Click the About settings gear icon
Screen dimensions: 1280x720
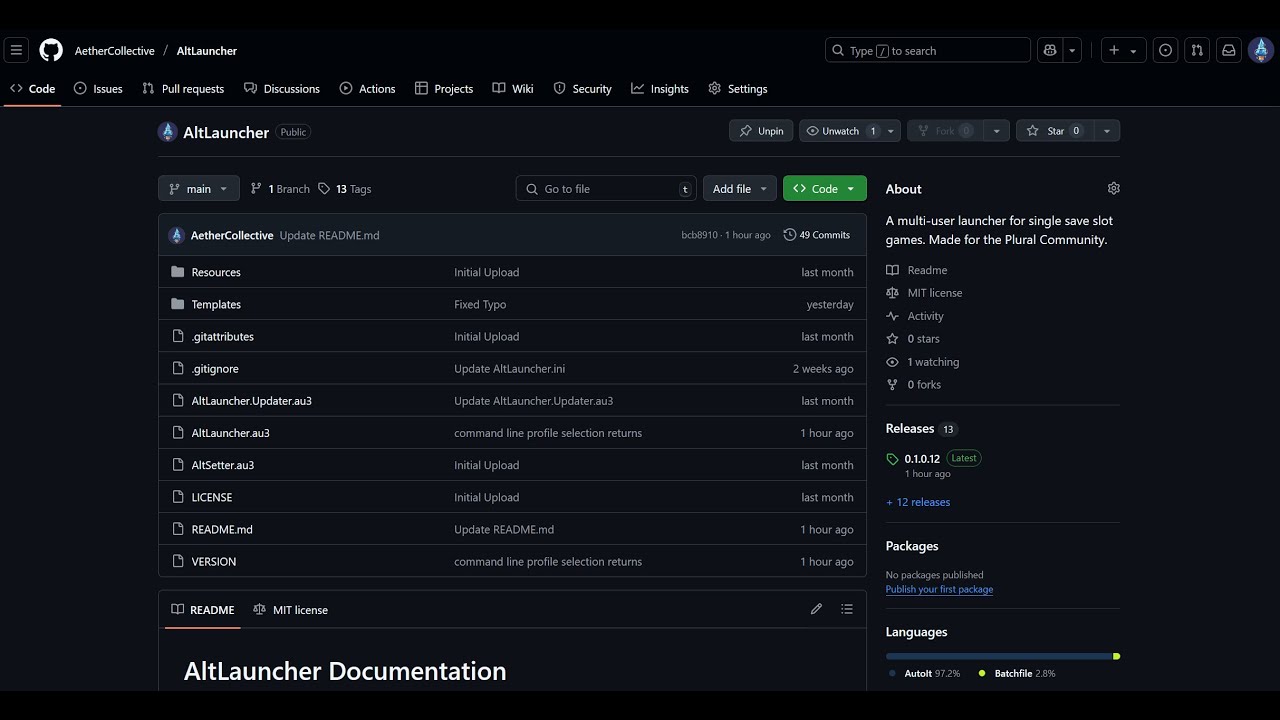[x=1114, y=188]
